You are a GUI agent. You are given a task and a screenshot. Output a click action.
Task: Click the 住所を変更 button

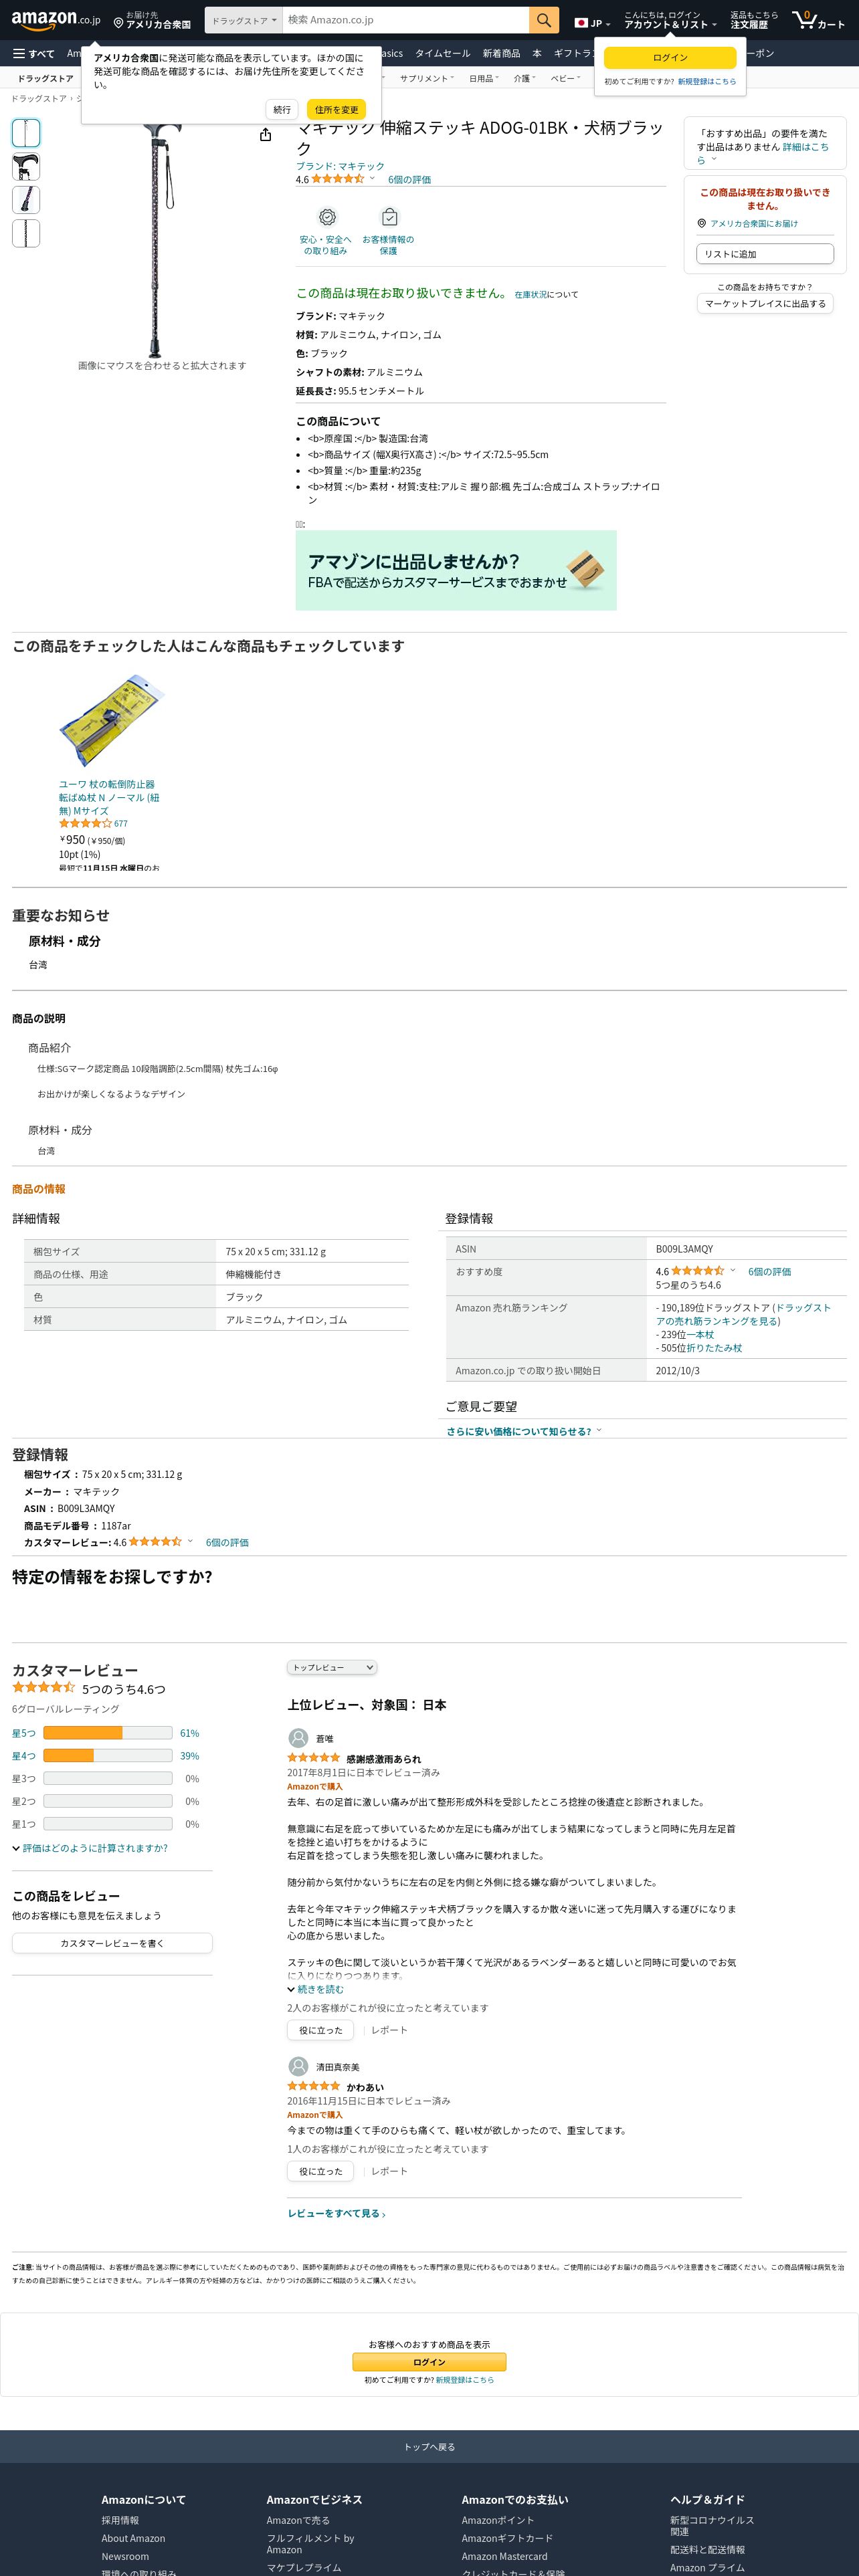pyautogui.click(x=336, y=110)
